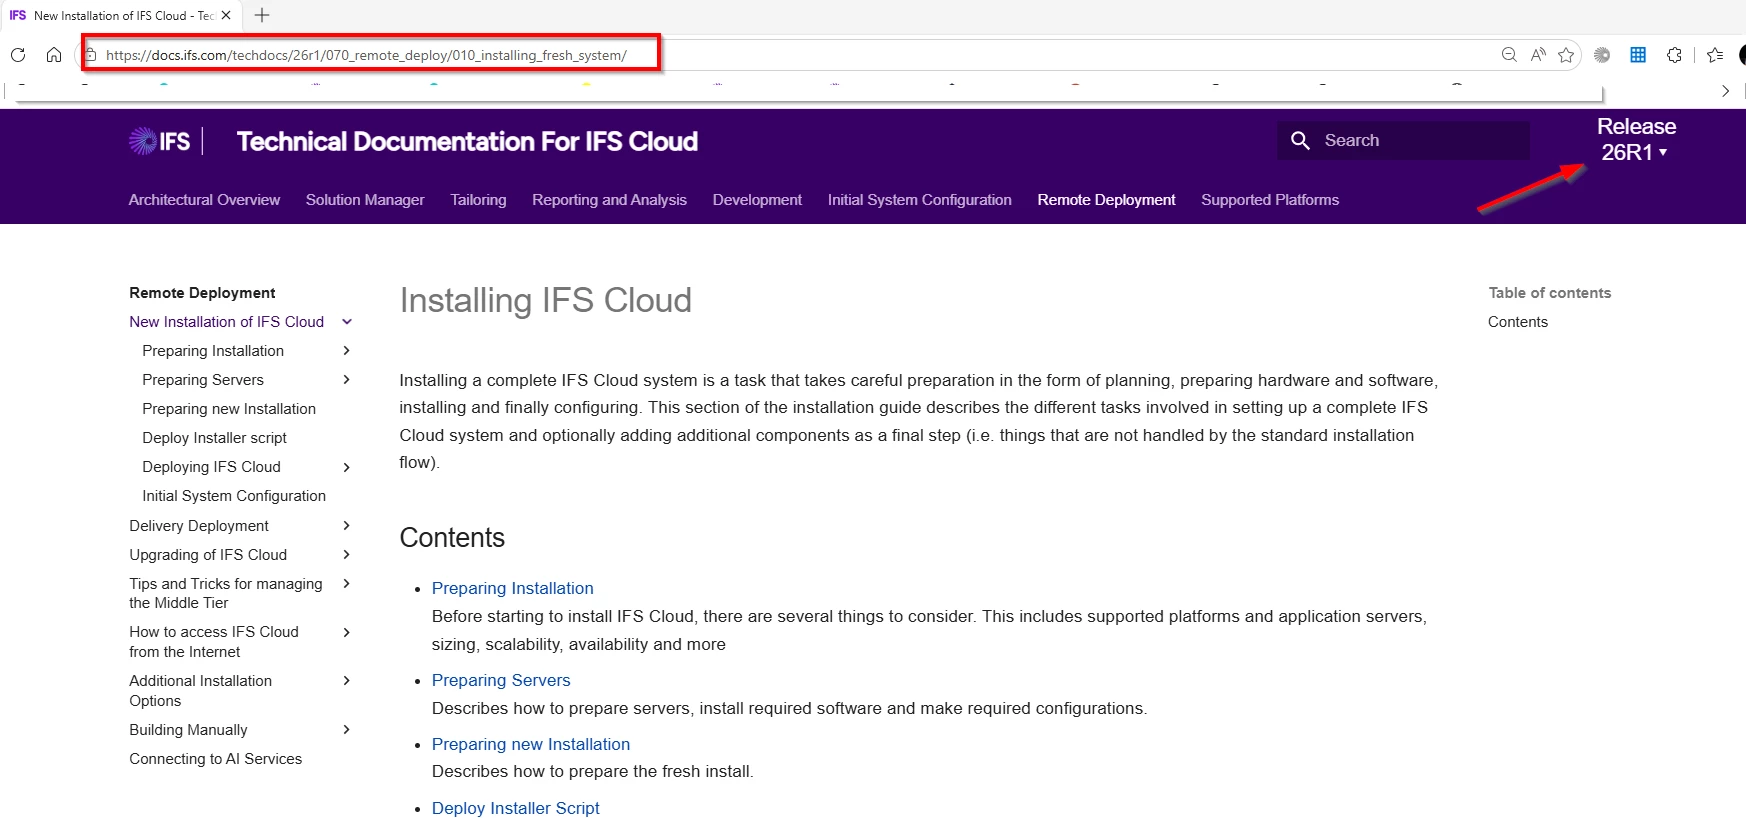The image size is (1746, 818).
Task: Open sidebar link Connecting to AI Services
Action: (x=215, y=759)
